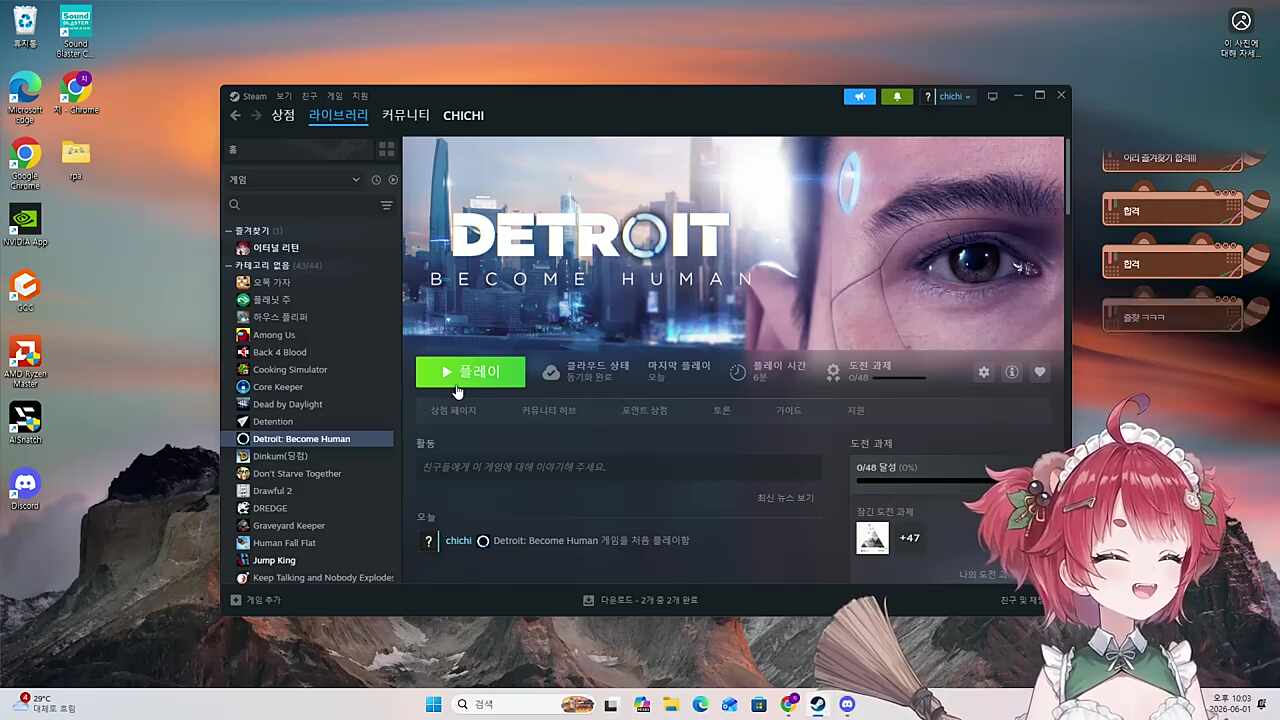The width and height of the screenshot is (1280, 720).
Task: Open the CHICHI profile tab
Action: point(464,116)
